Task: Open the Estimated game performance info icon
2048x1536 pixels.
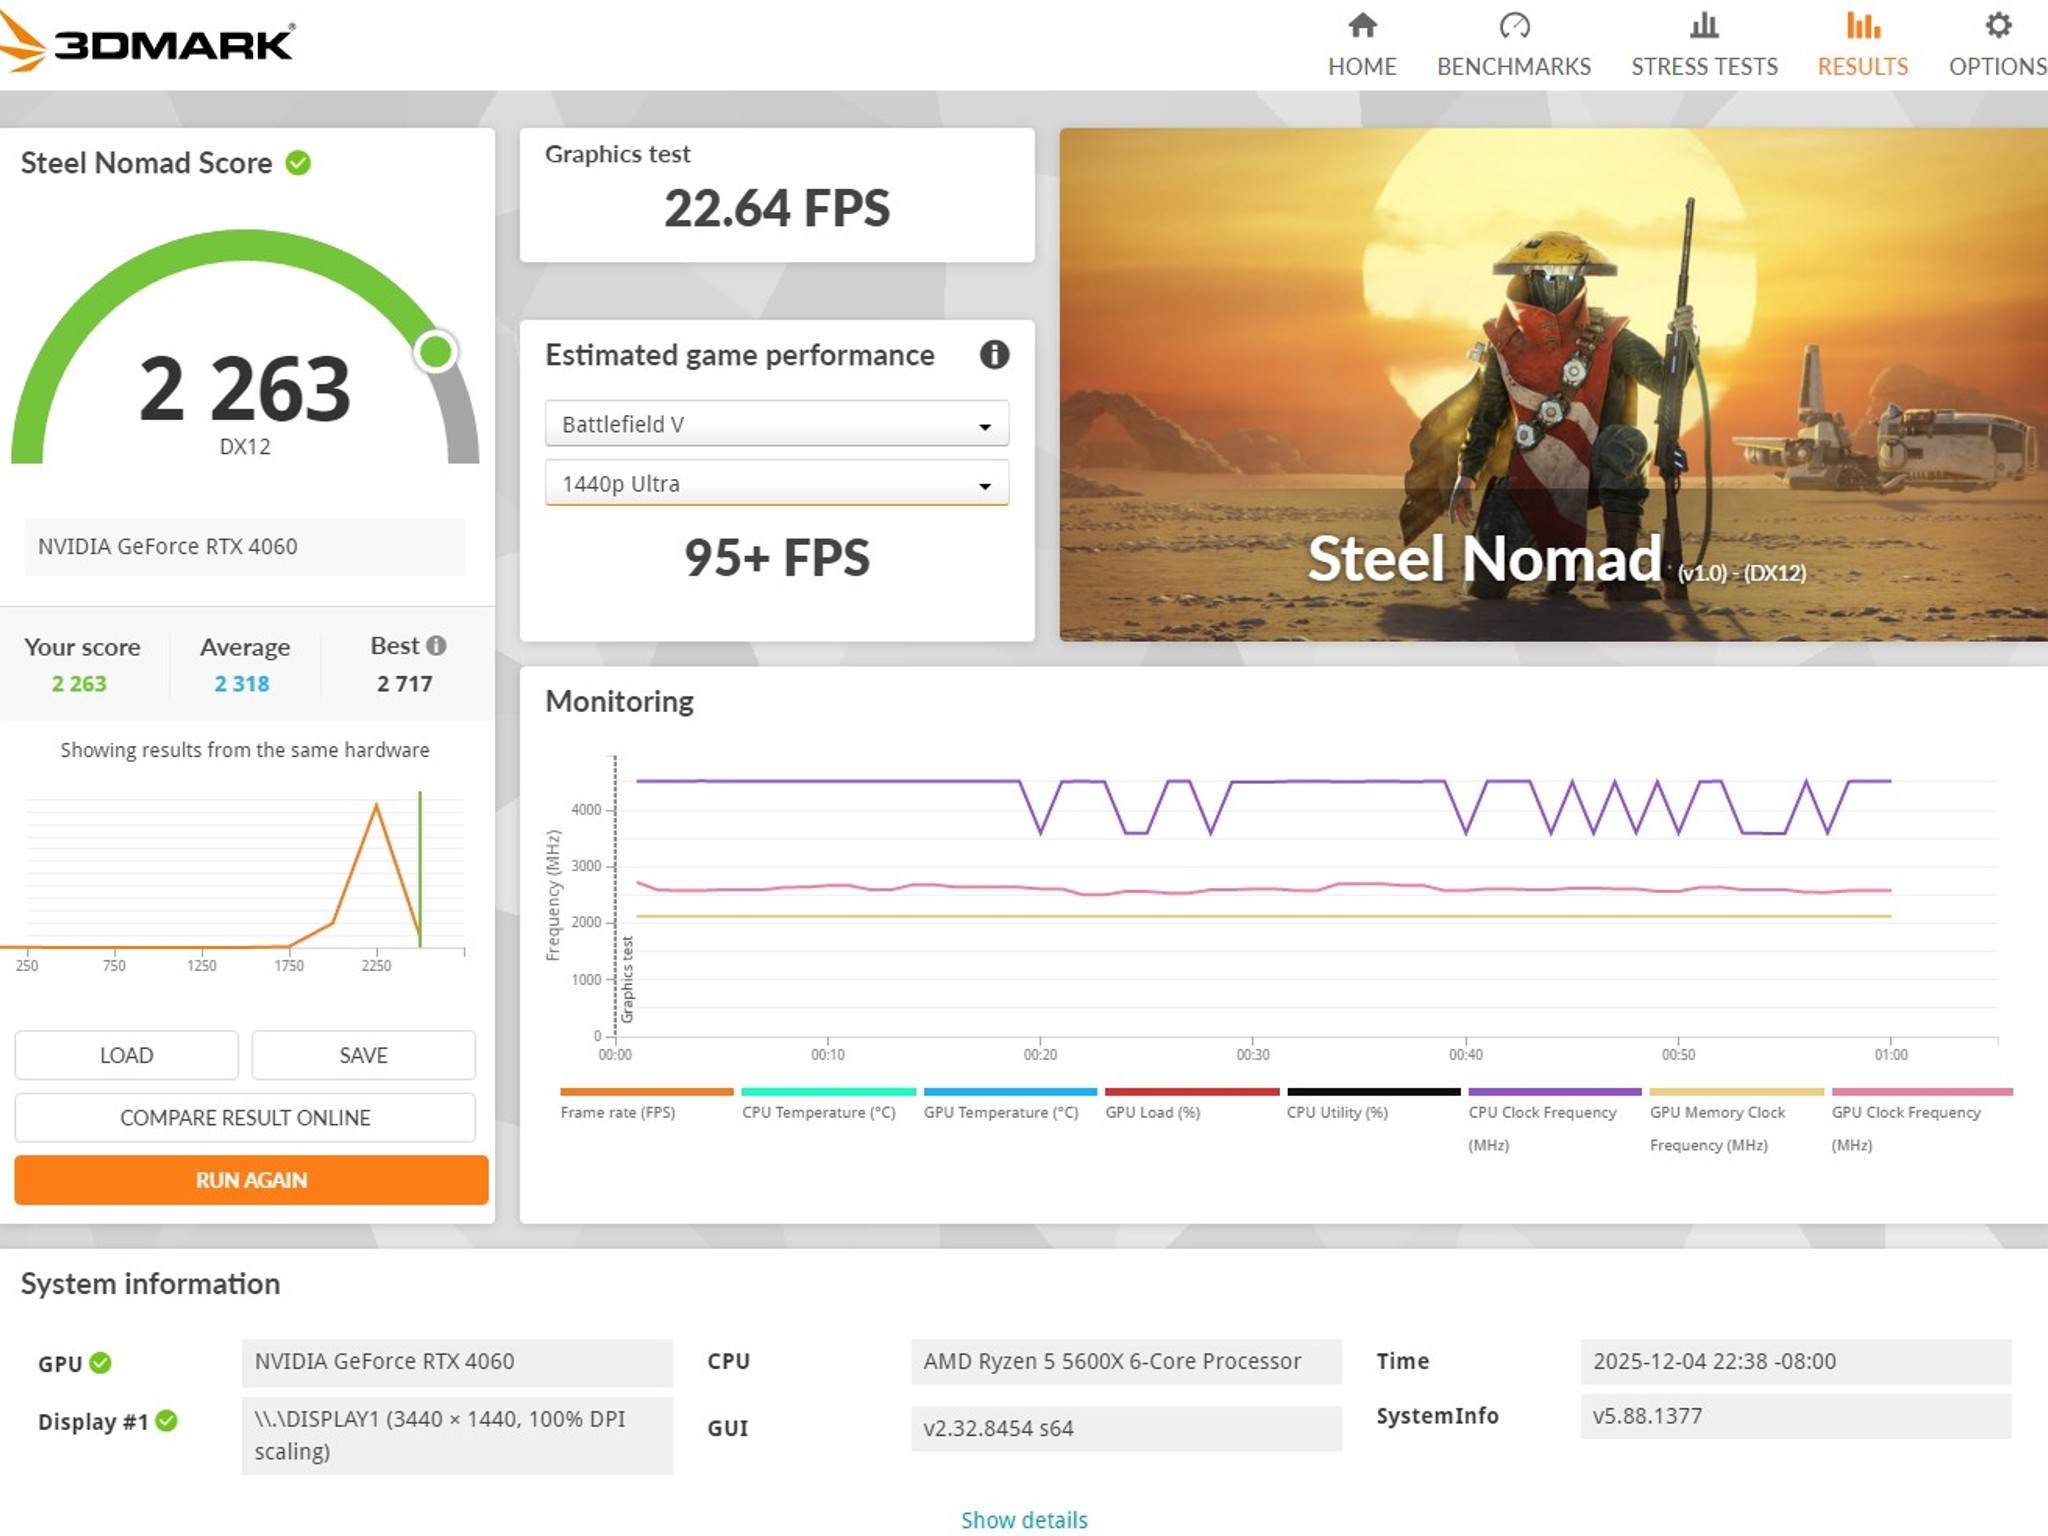Action: coord(995,355)
